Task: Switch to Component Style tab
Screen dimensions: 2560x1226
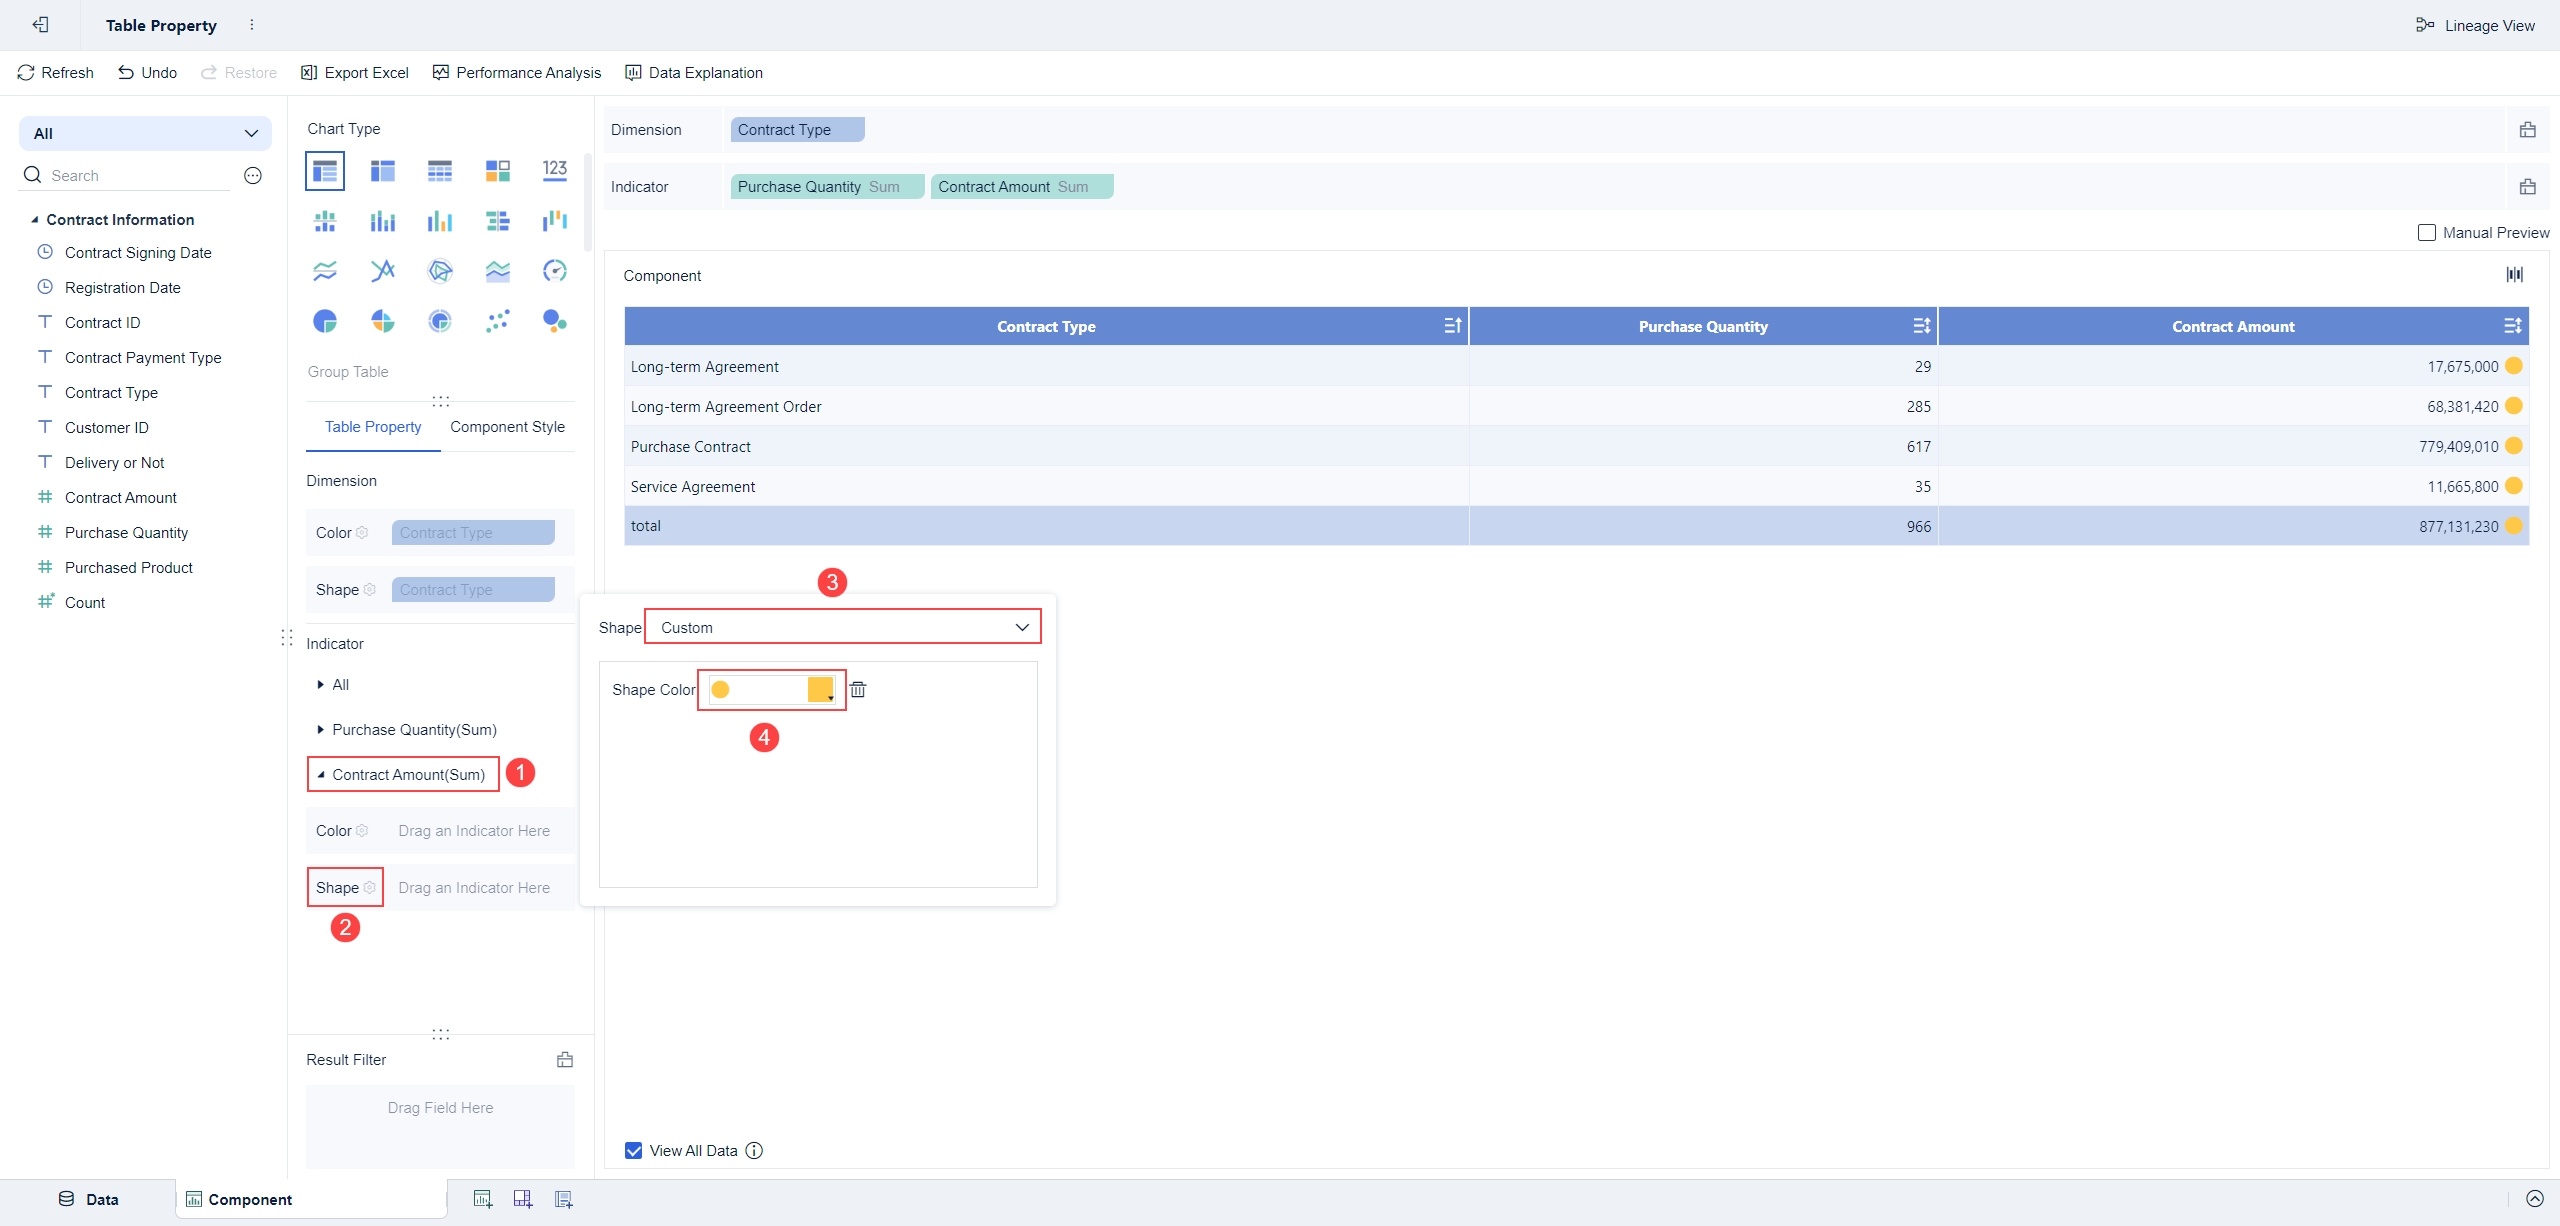Action: [x=507, y=427]
